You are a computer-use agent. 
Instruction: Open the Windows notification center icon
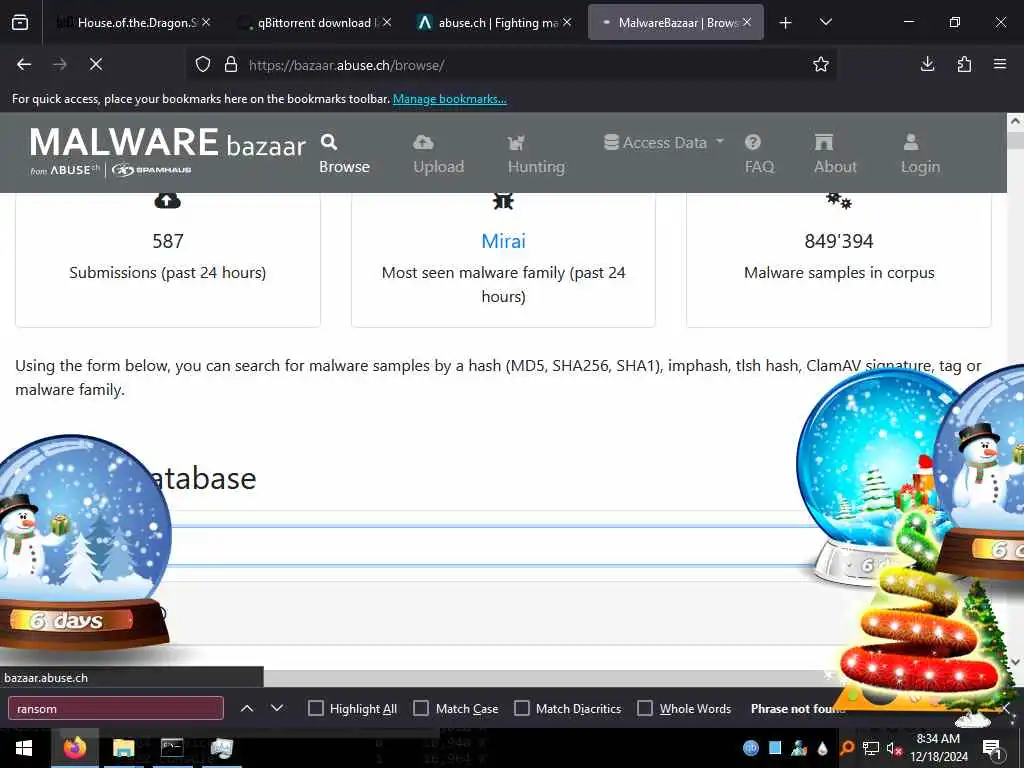coord(992,748)
